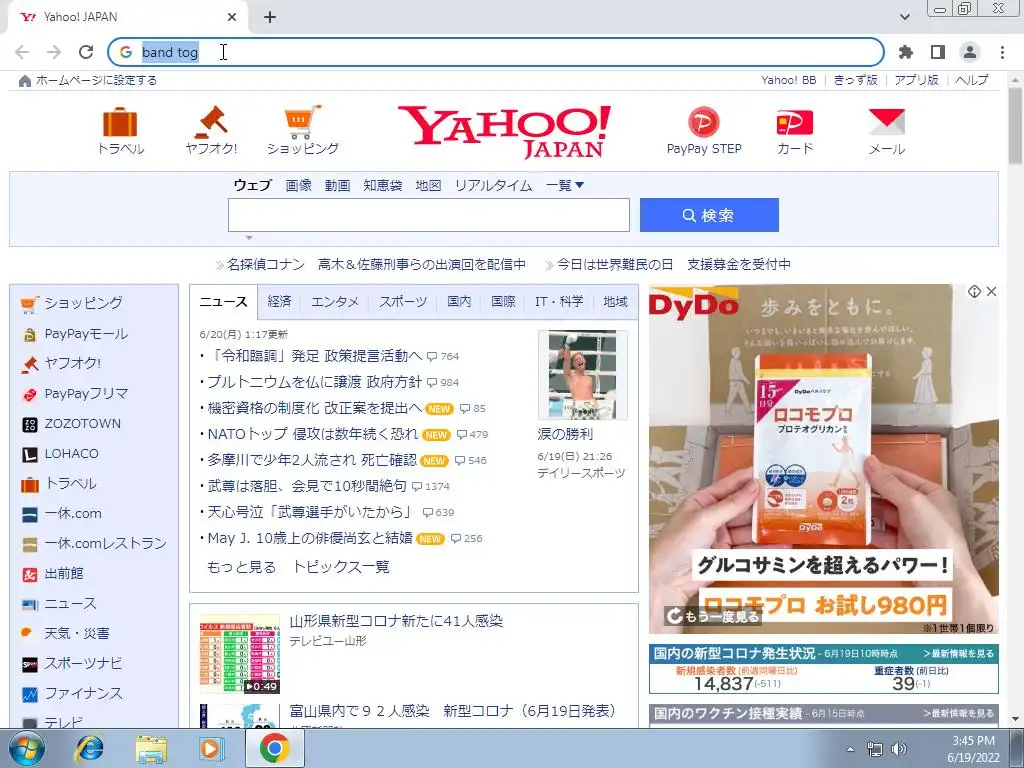
Task: Open 最新情報を見る for コロナ発生状況
Action: [959, 654]
